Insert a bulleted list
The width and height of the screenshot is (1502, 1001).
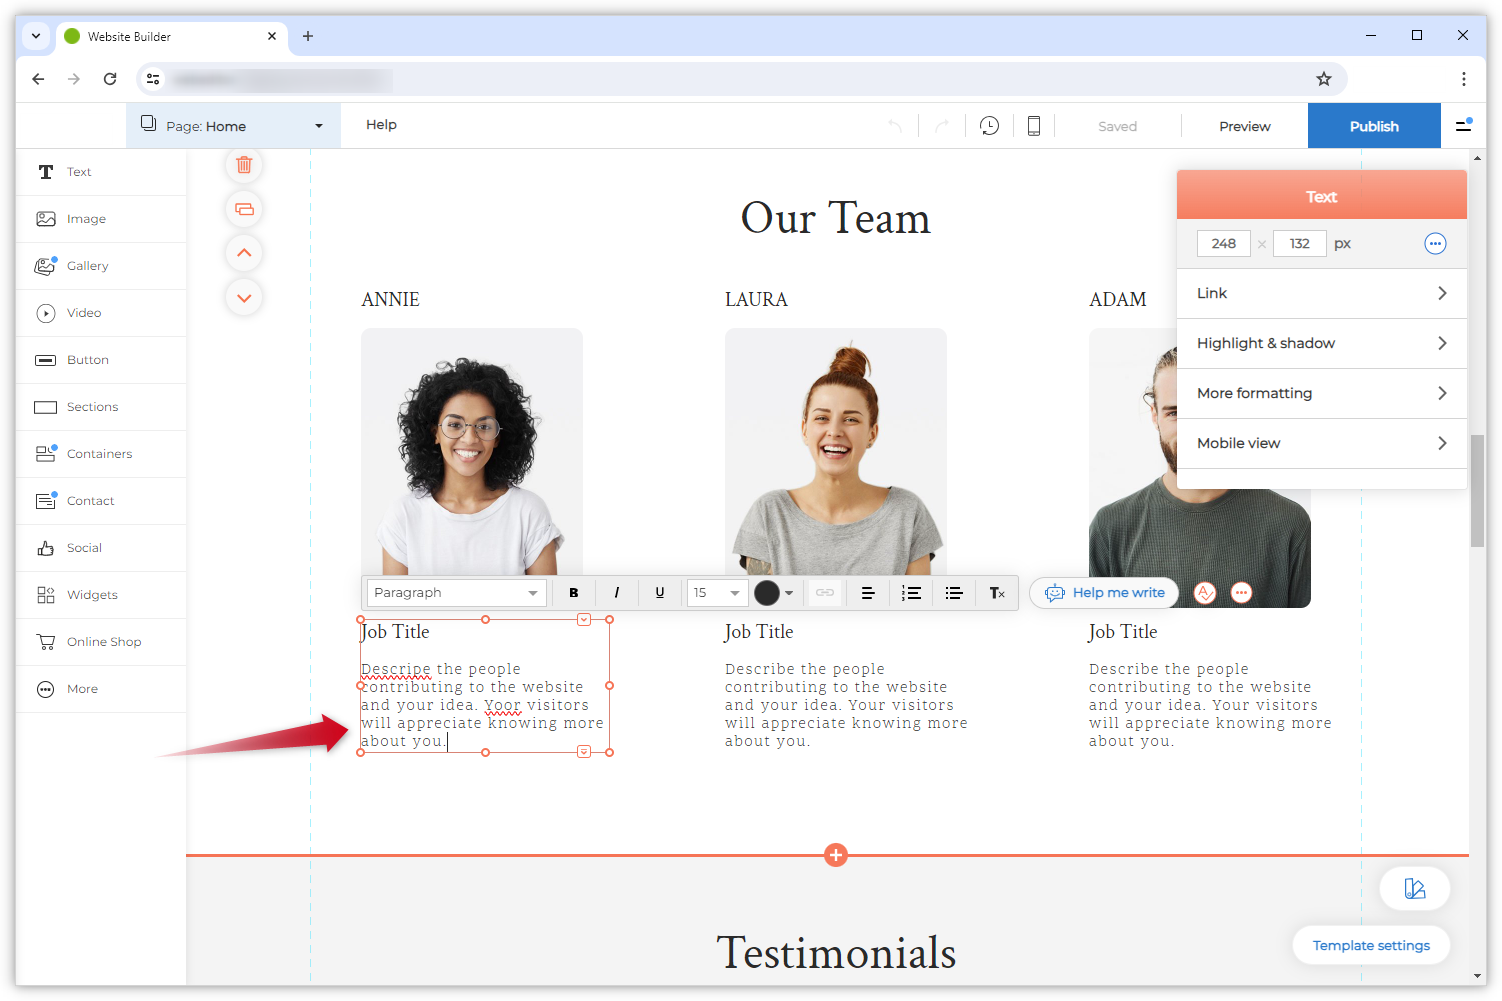click(954, 593)
